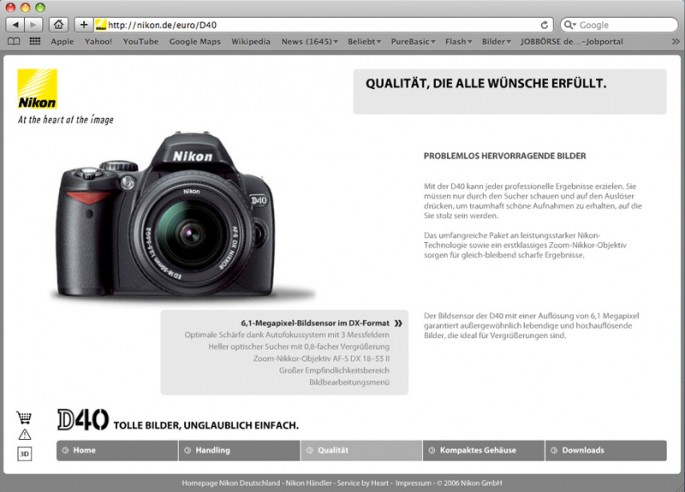Expand the PureBasic bookmarks folder
Screen dimensions: 685x492
coord(413,42)
